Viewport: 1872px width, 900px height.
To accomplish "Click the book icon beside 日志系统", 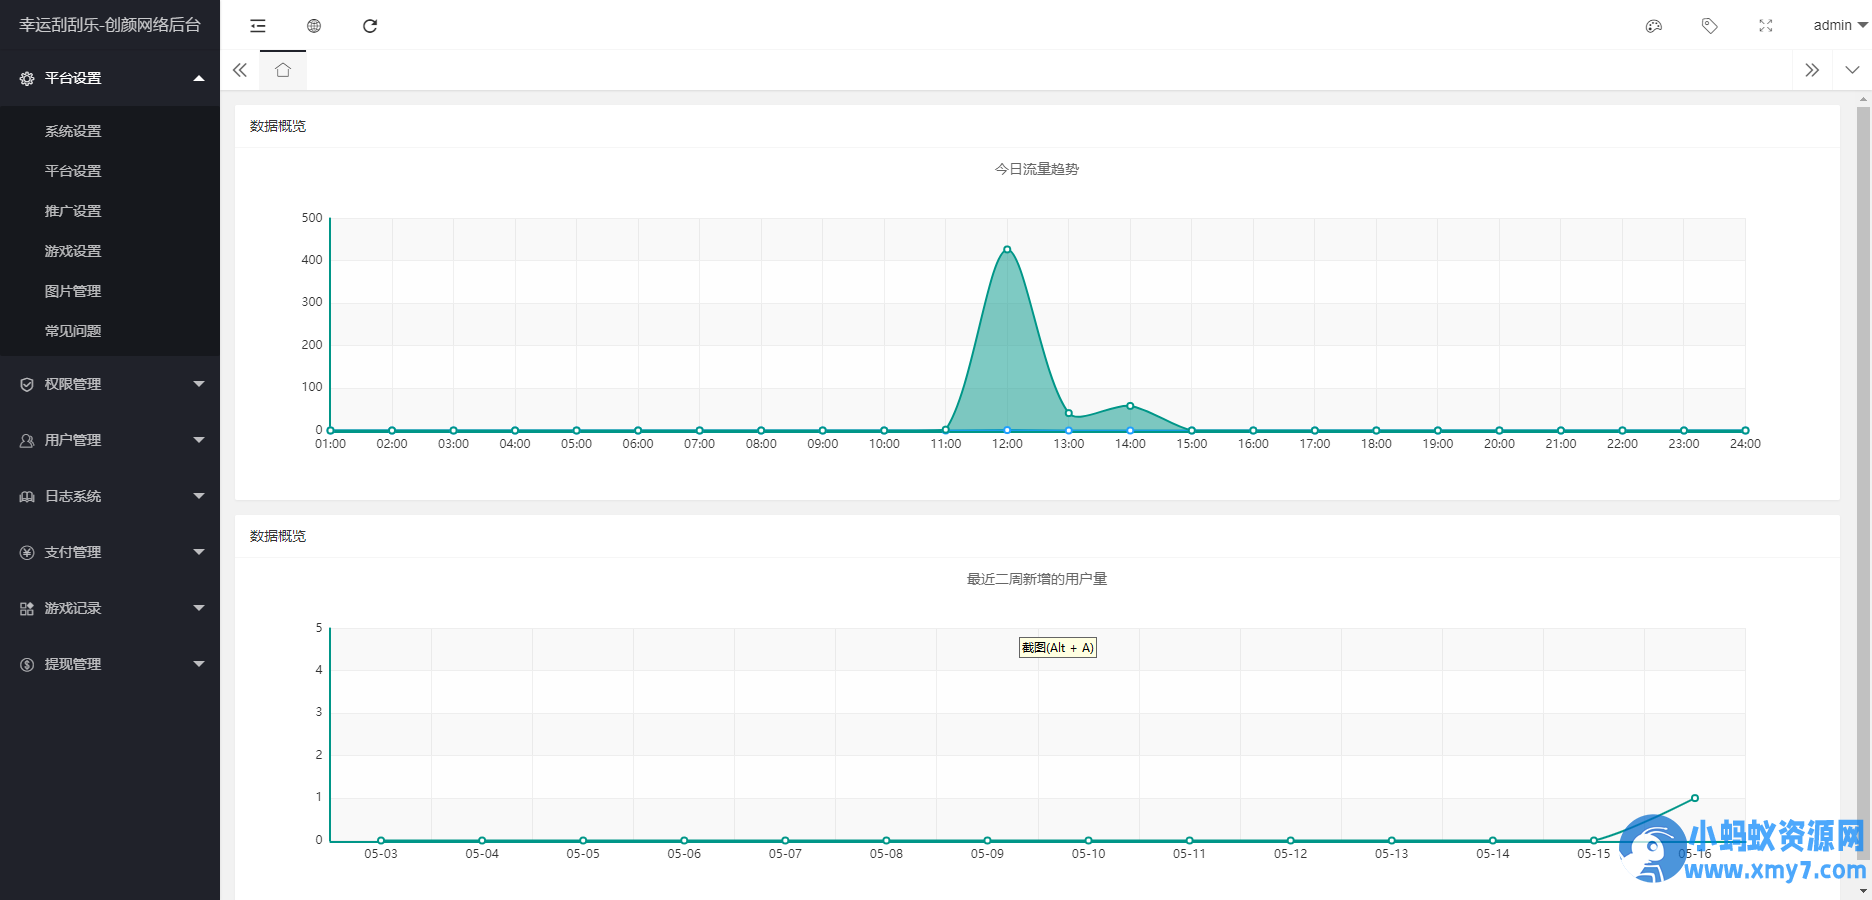I will point(27,496).
